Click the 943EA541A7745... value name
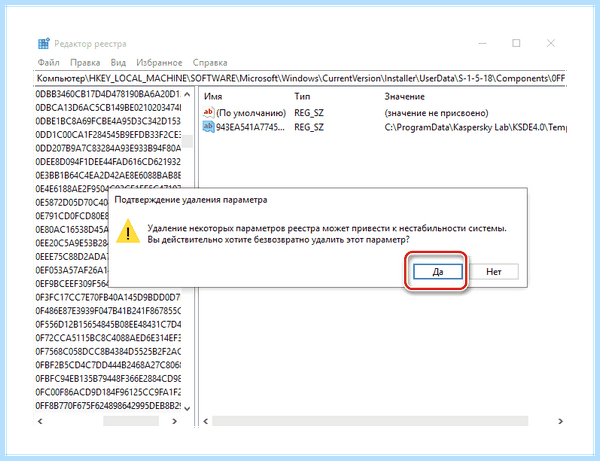Screen dimensions: 600x461 coord(250,127)
